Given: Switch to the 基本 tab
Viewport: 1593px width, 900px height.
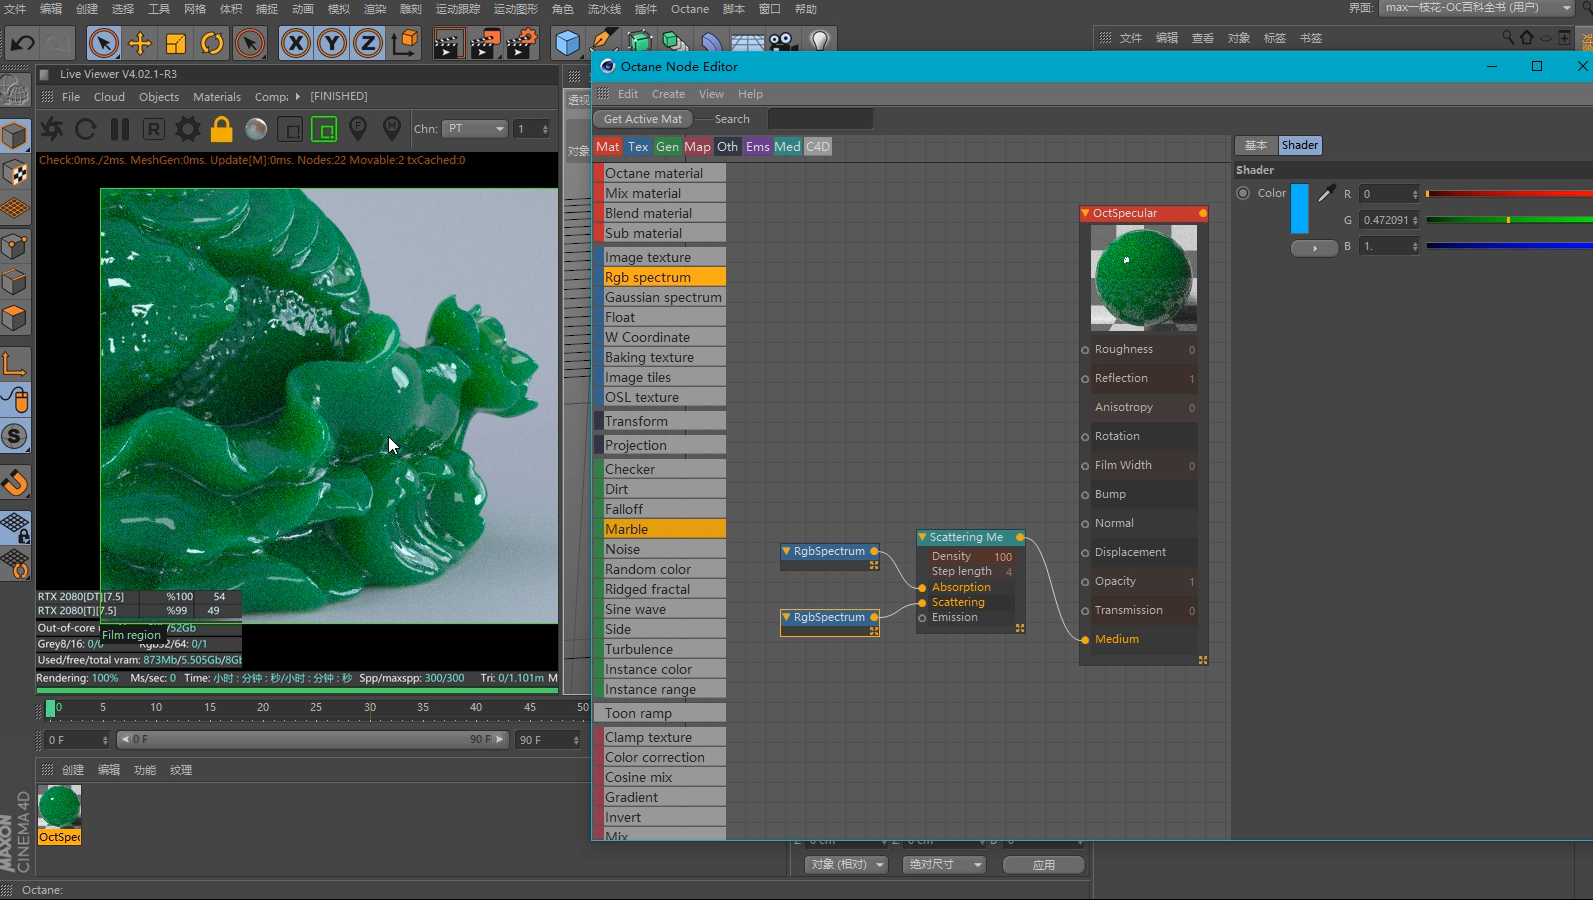Looking at the screenshot, I should pos(1256,145).
